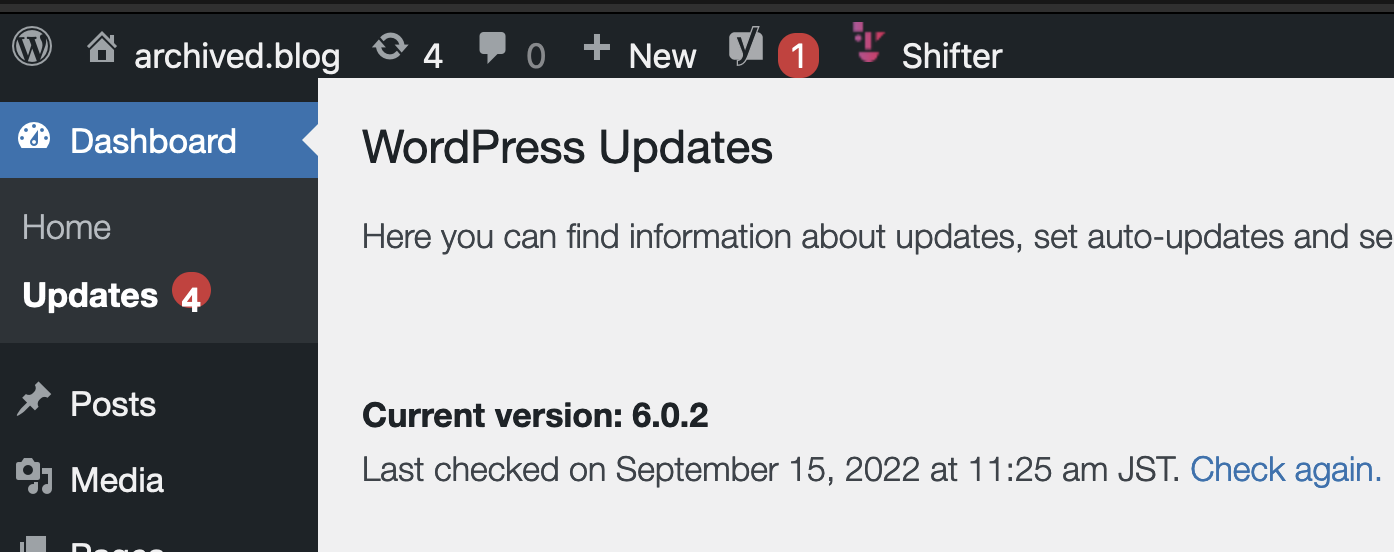Image resolution: width=1394 pixels, height=552 pixels.
Task: Click the red 4 badge beside Updates
Action: (191, 293)
